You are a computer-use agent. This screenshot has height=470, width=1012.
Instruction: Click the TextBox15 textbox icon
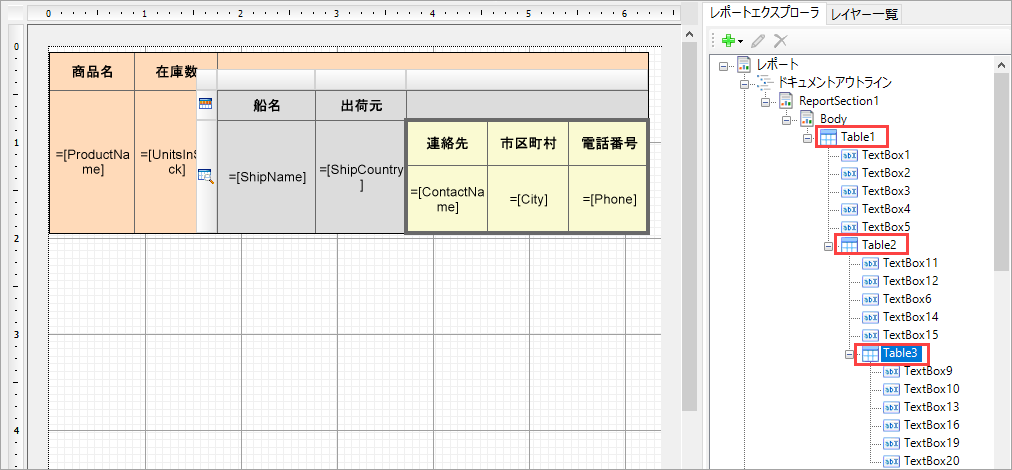[x=871, y=336]
